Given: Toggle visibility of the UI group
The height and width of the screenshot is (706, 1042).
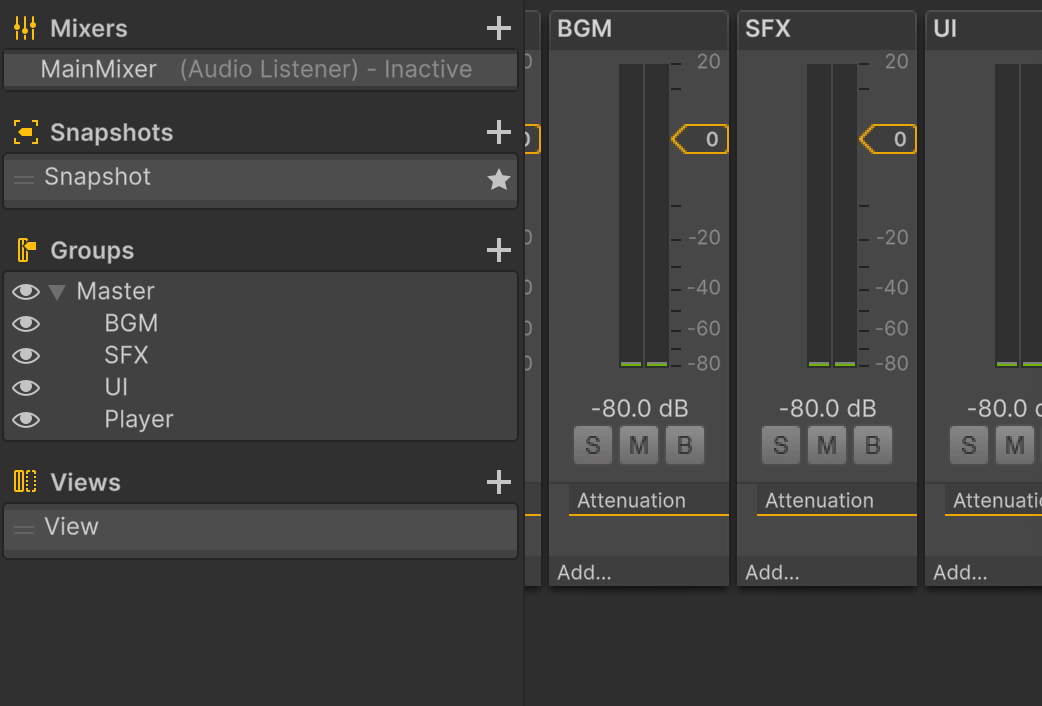Looking at the screenshot, I should pos(26,387).
